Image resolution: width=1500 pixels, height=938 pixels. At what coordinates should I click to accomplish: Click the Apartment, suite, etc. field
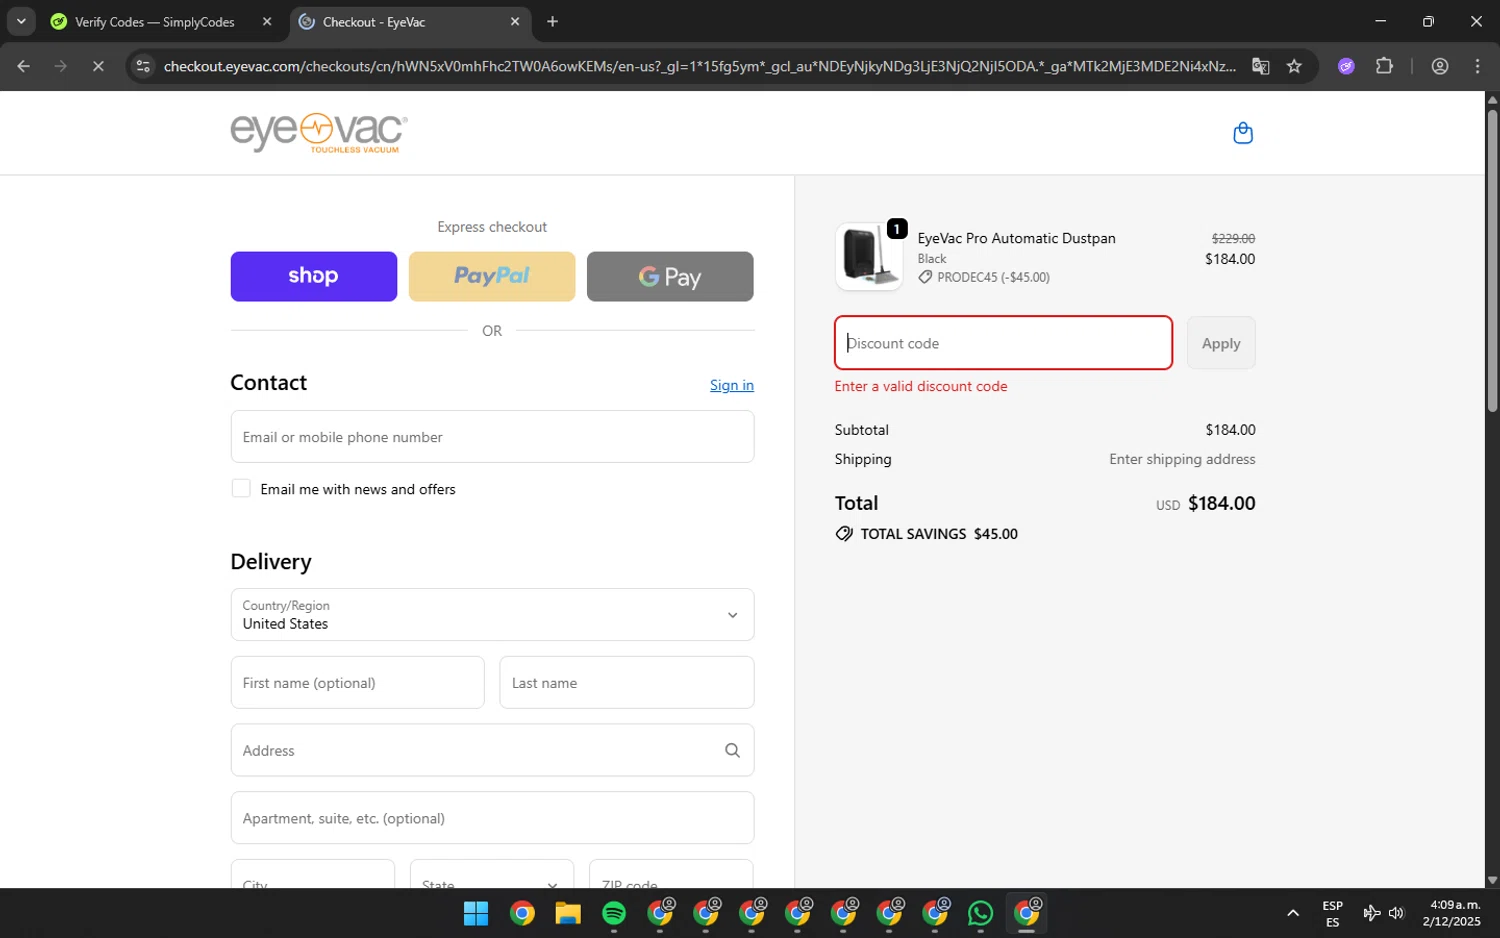coord(492,818)
